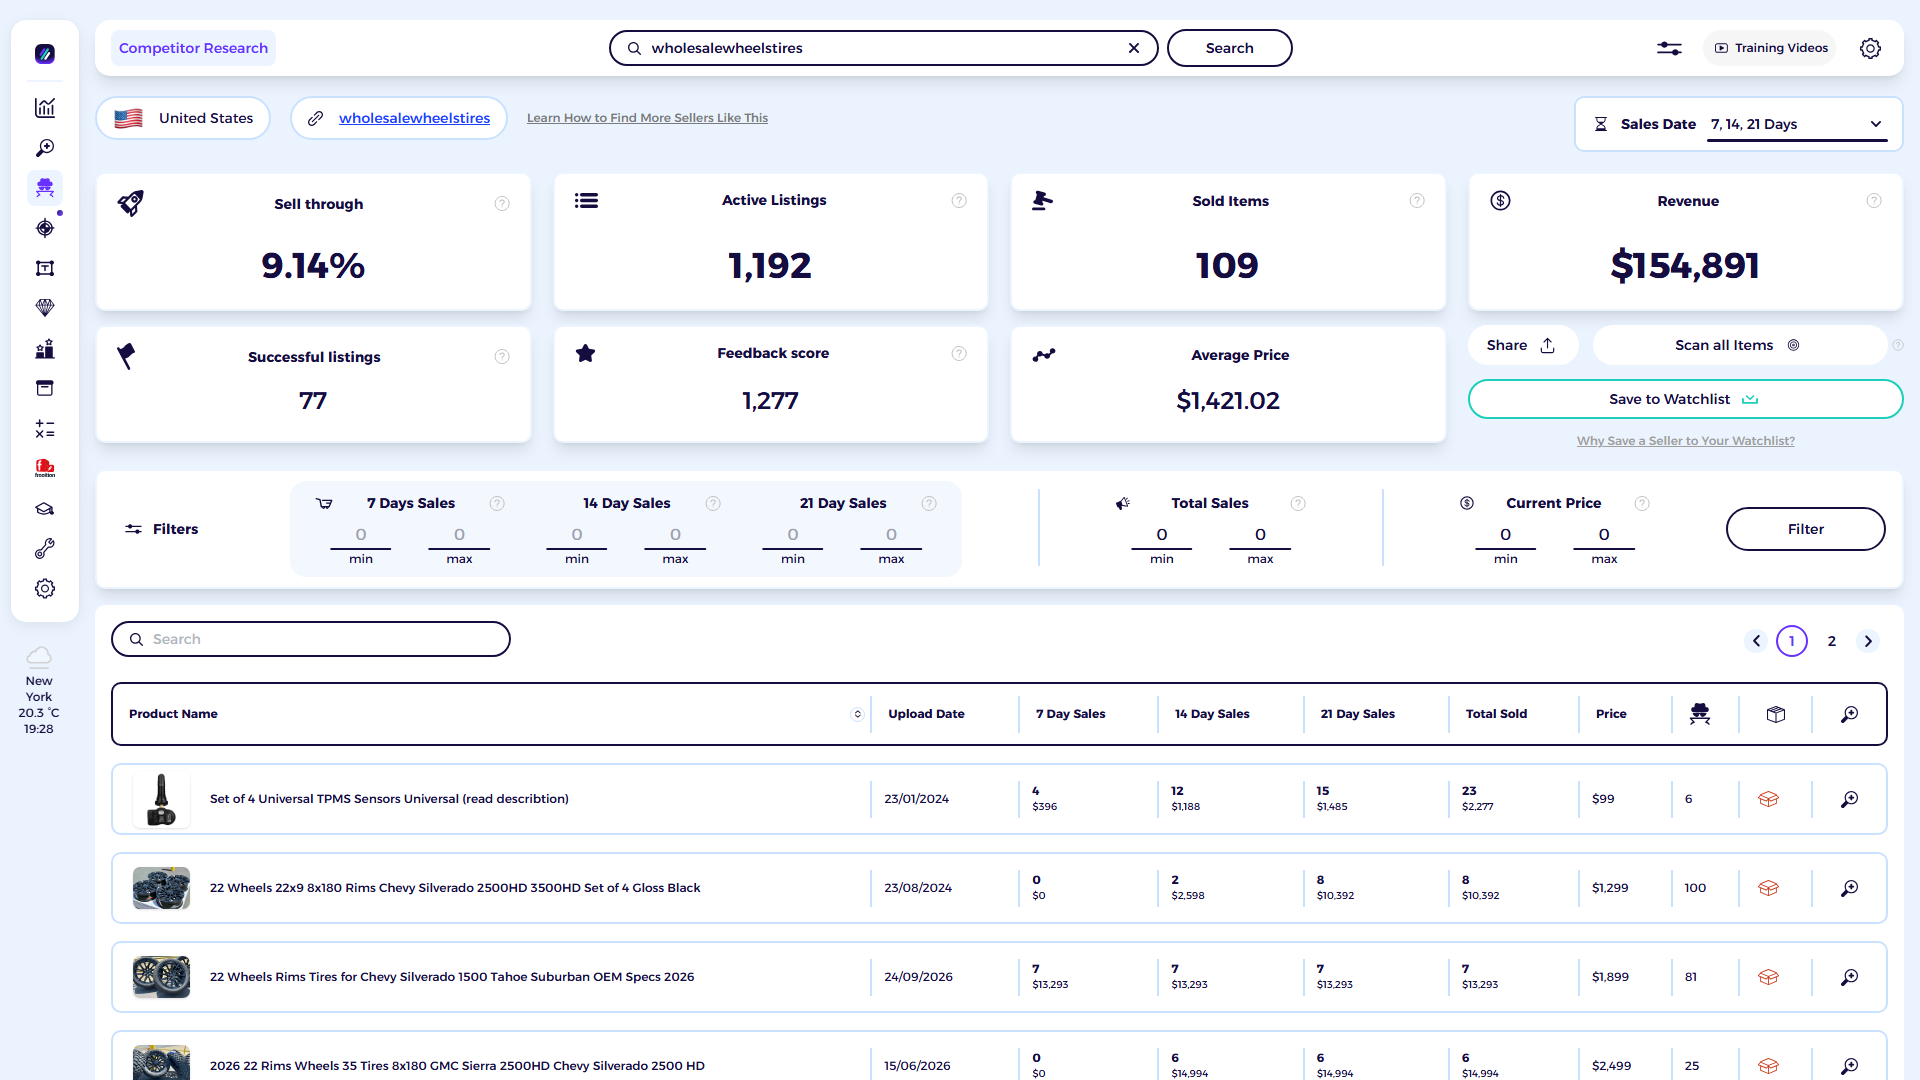This screenshot has height=1080, width=1920.
Task: Click the Upload Date column header
Action: [926, 714]
